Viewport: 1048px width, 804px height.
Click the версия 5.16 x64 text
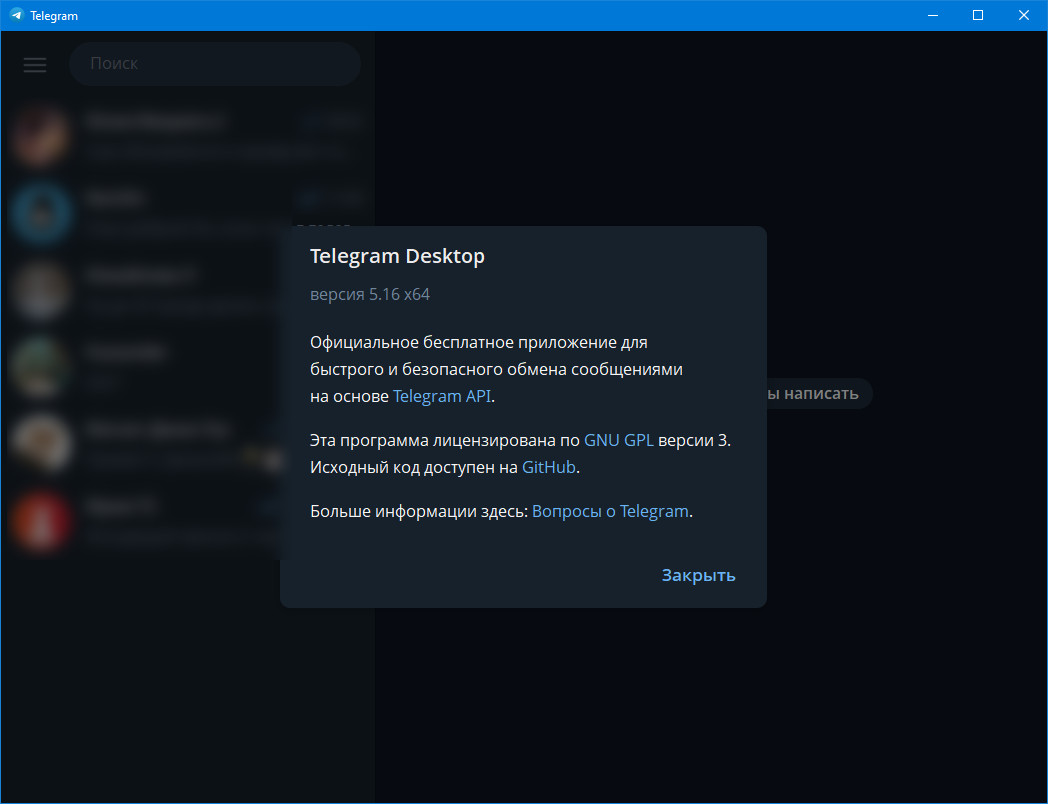[370, 295]
